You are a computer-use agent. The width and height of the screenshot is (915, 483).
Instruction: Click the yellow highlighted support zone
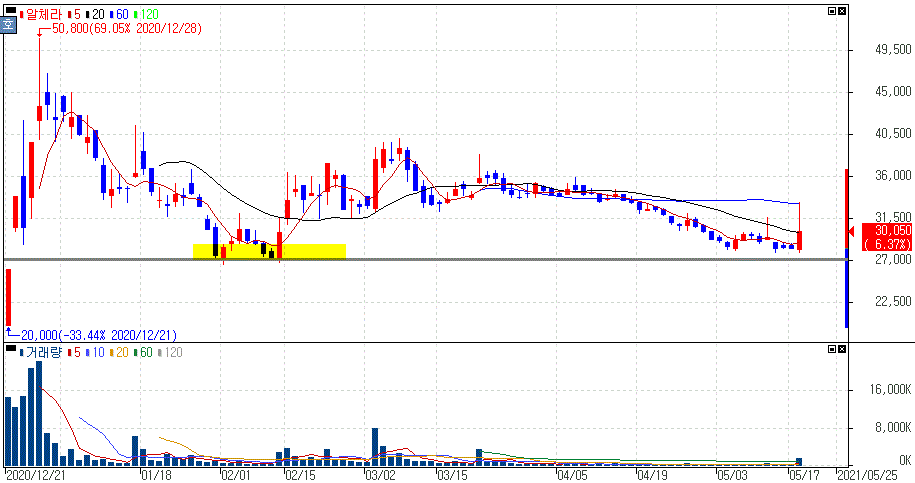click(270, 251)
